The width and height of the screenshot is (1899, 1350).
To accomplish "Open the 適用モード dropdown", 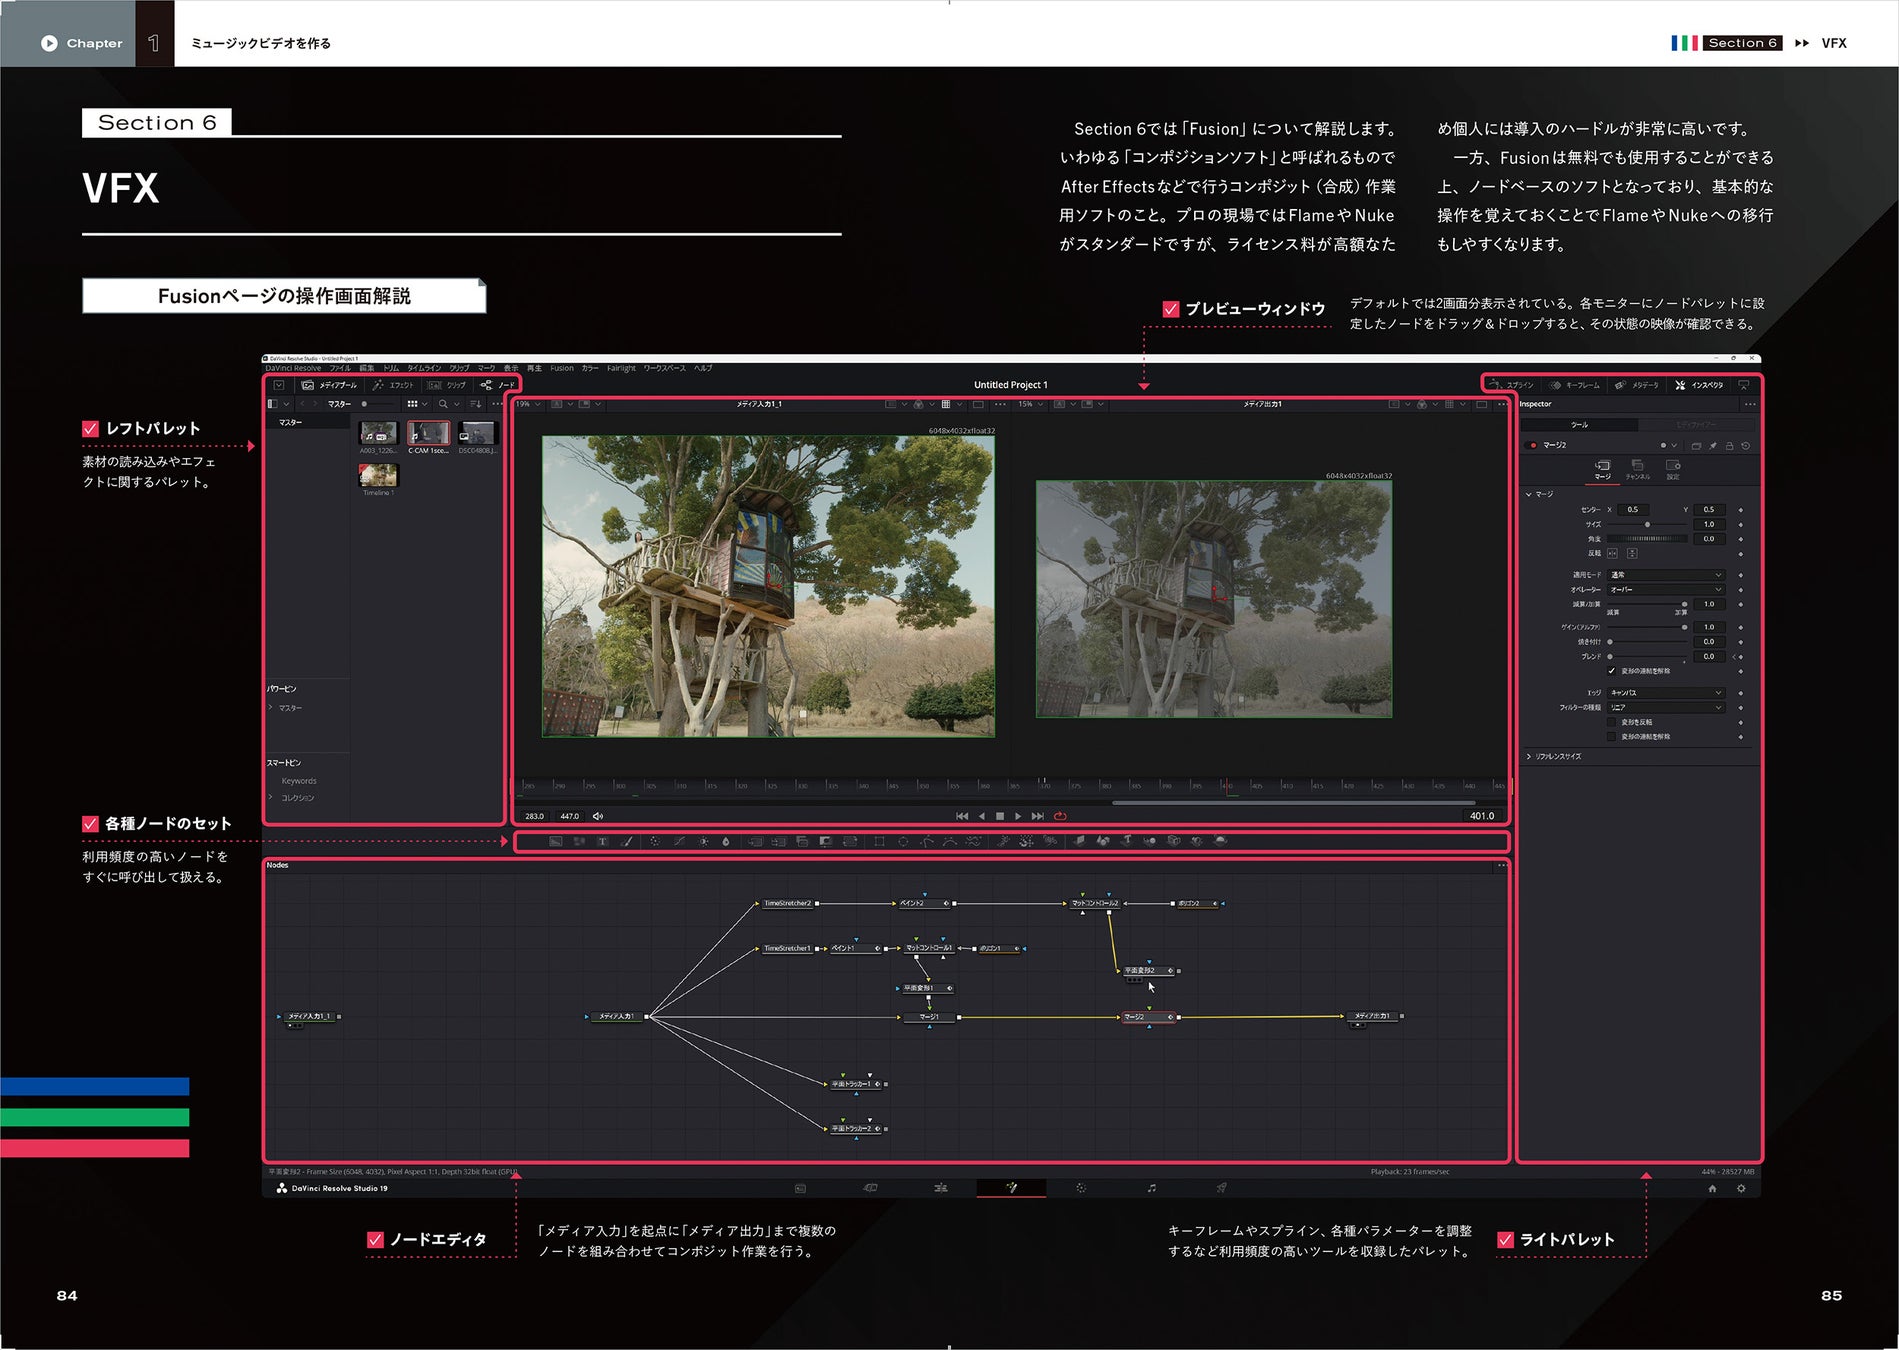I will pos(1666,575).
